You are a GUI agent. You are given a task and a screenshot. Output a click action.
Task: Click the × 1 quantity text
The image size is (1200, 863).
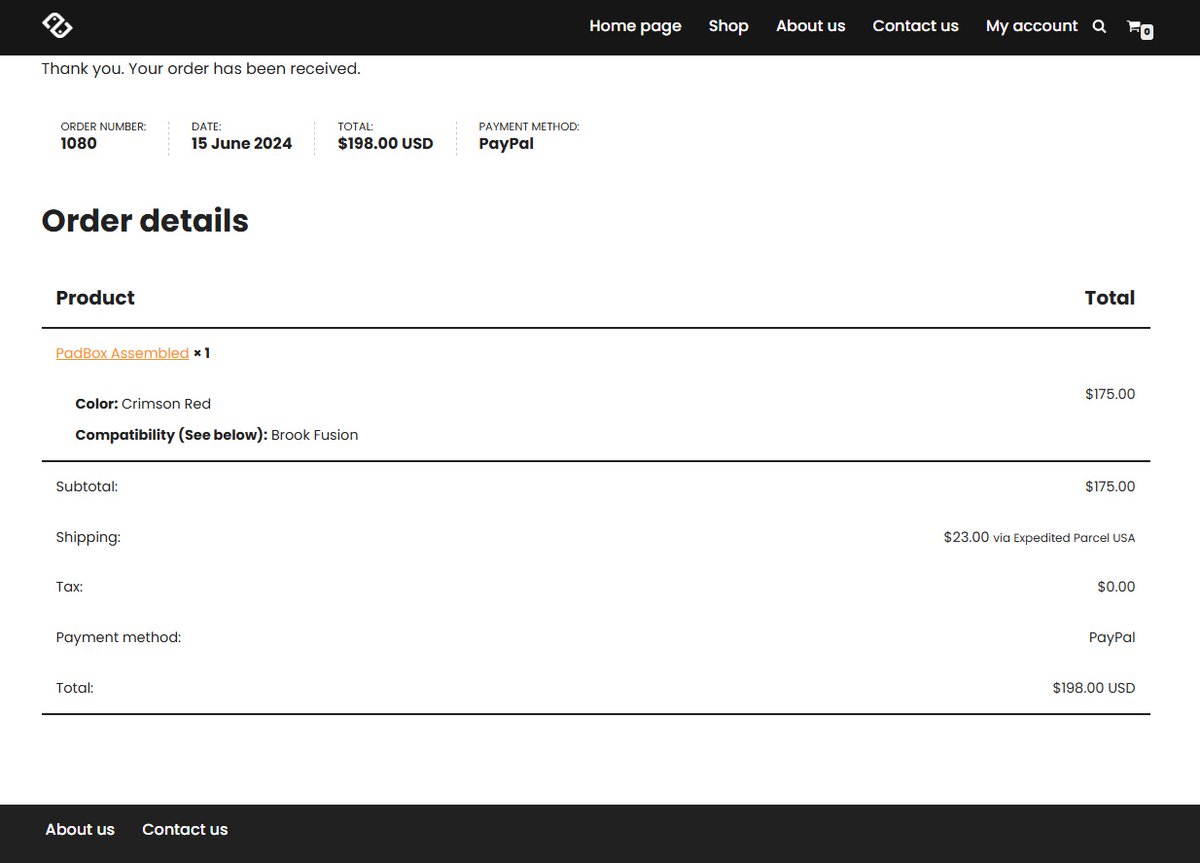202,353
